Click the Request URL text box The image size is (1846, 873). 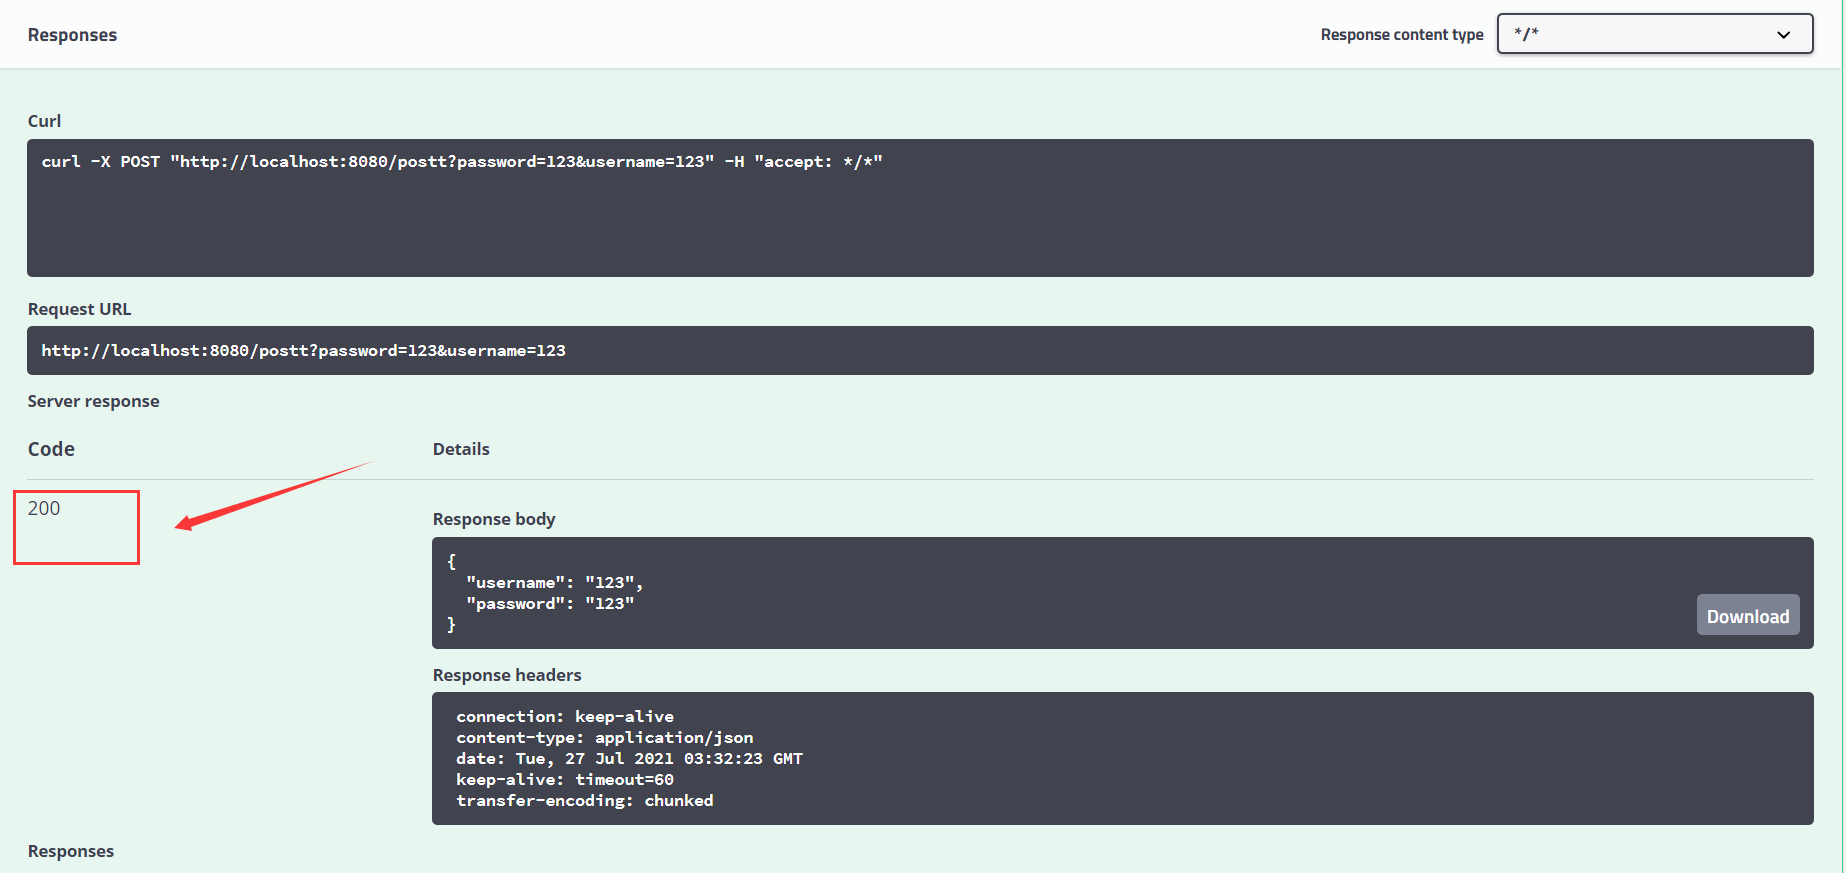[x=920, y=351]
